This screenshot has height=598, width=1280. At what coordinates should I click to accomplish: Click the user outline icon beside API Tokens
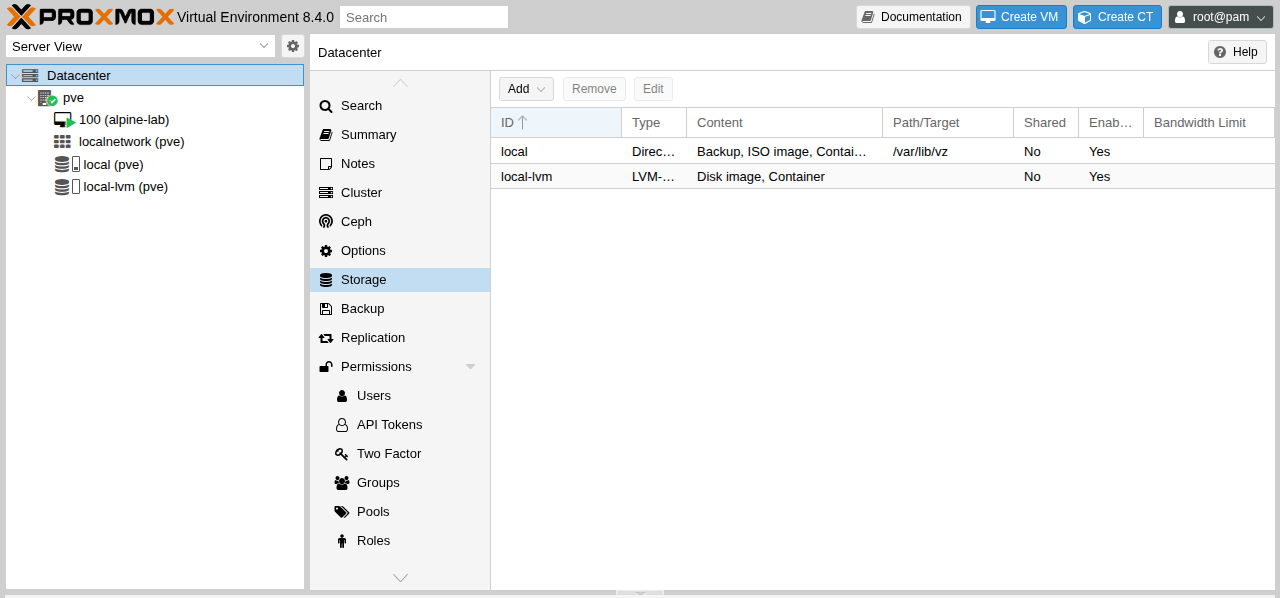342,425
